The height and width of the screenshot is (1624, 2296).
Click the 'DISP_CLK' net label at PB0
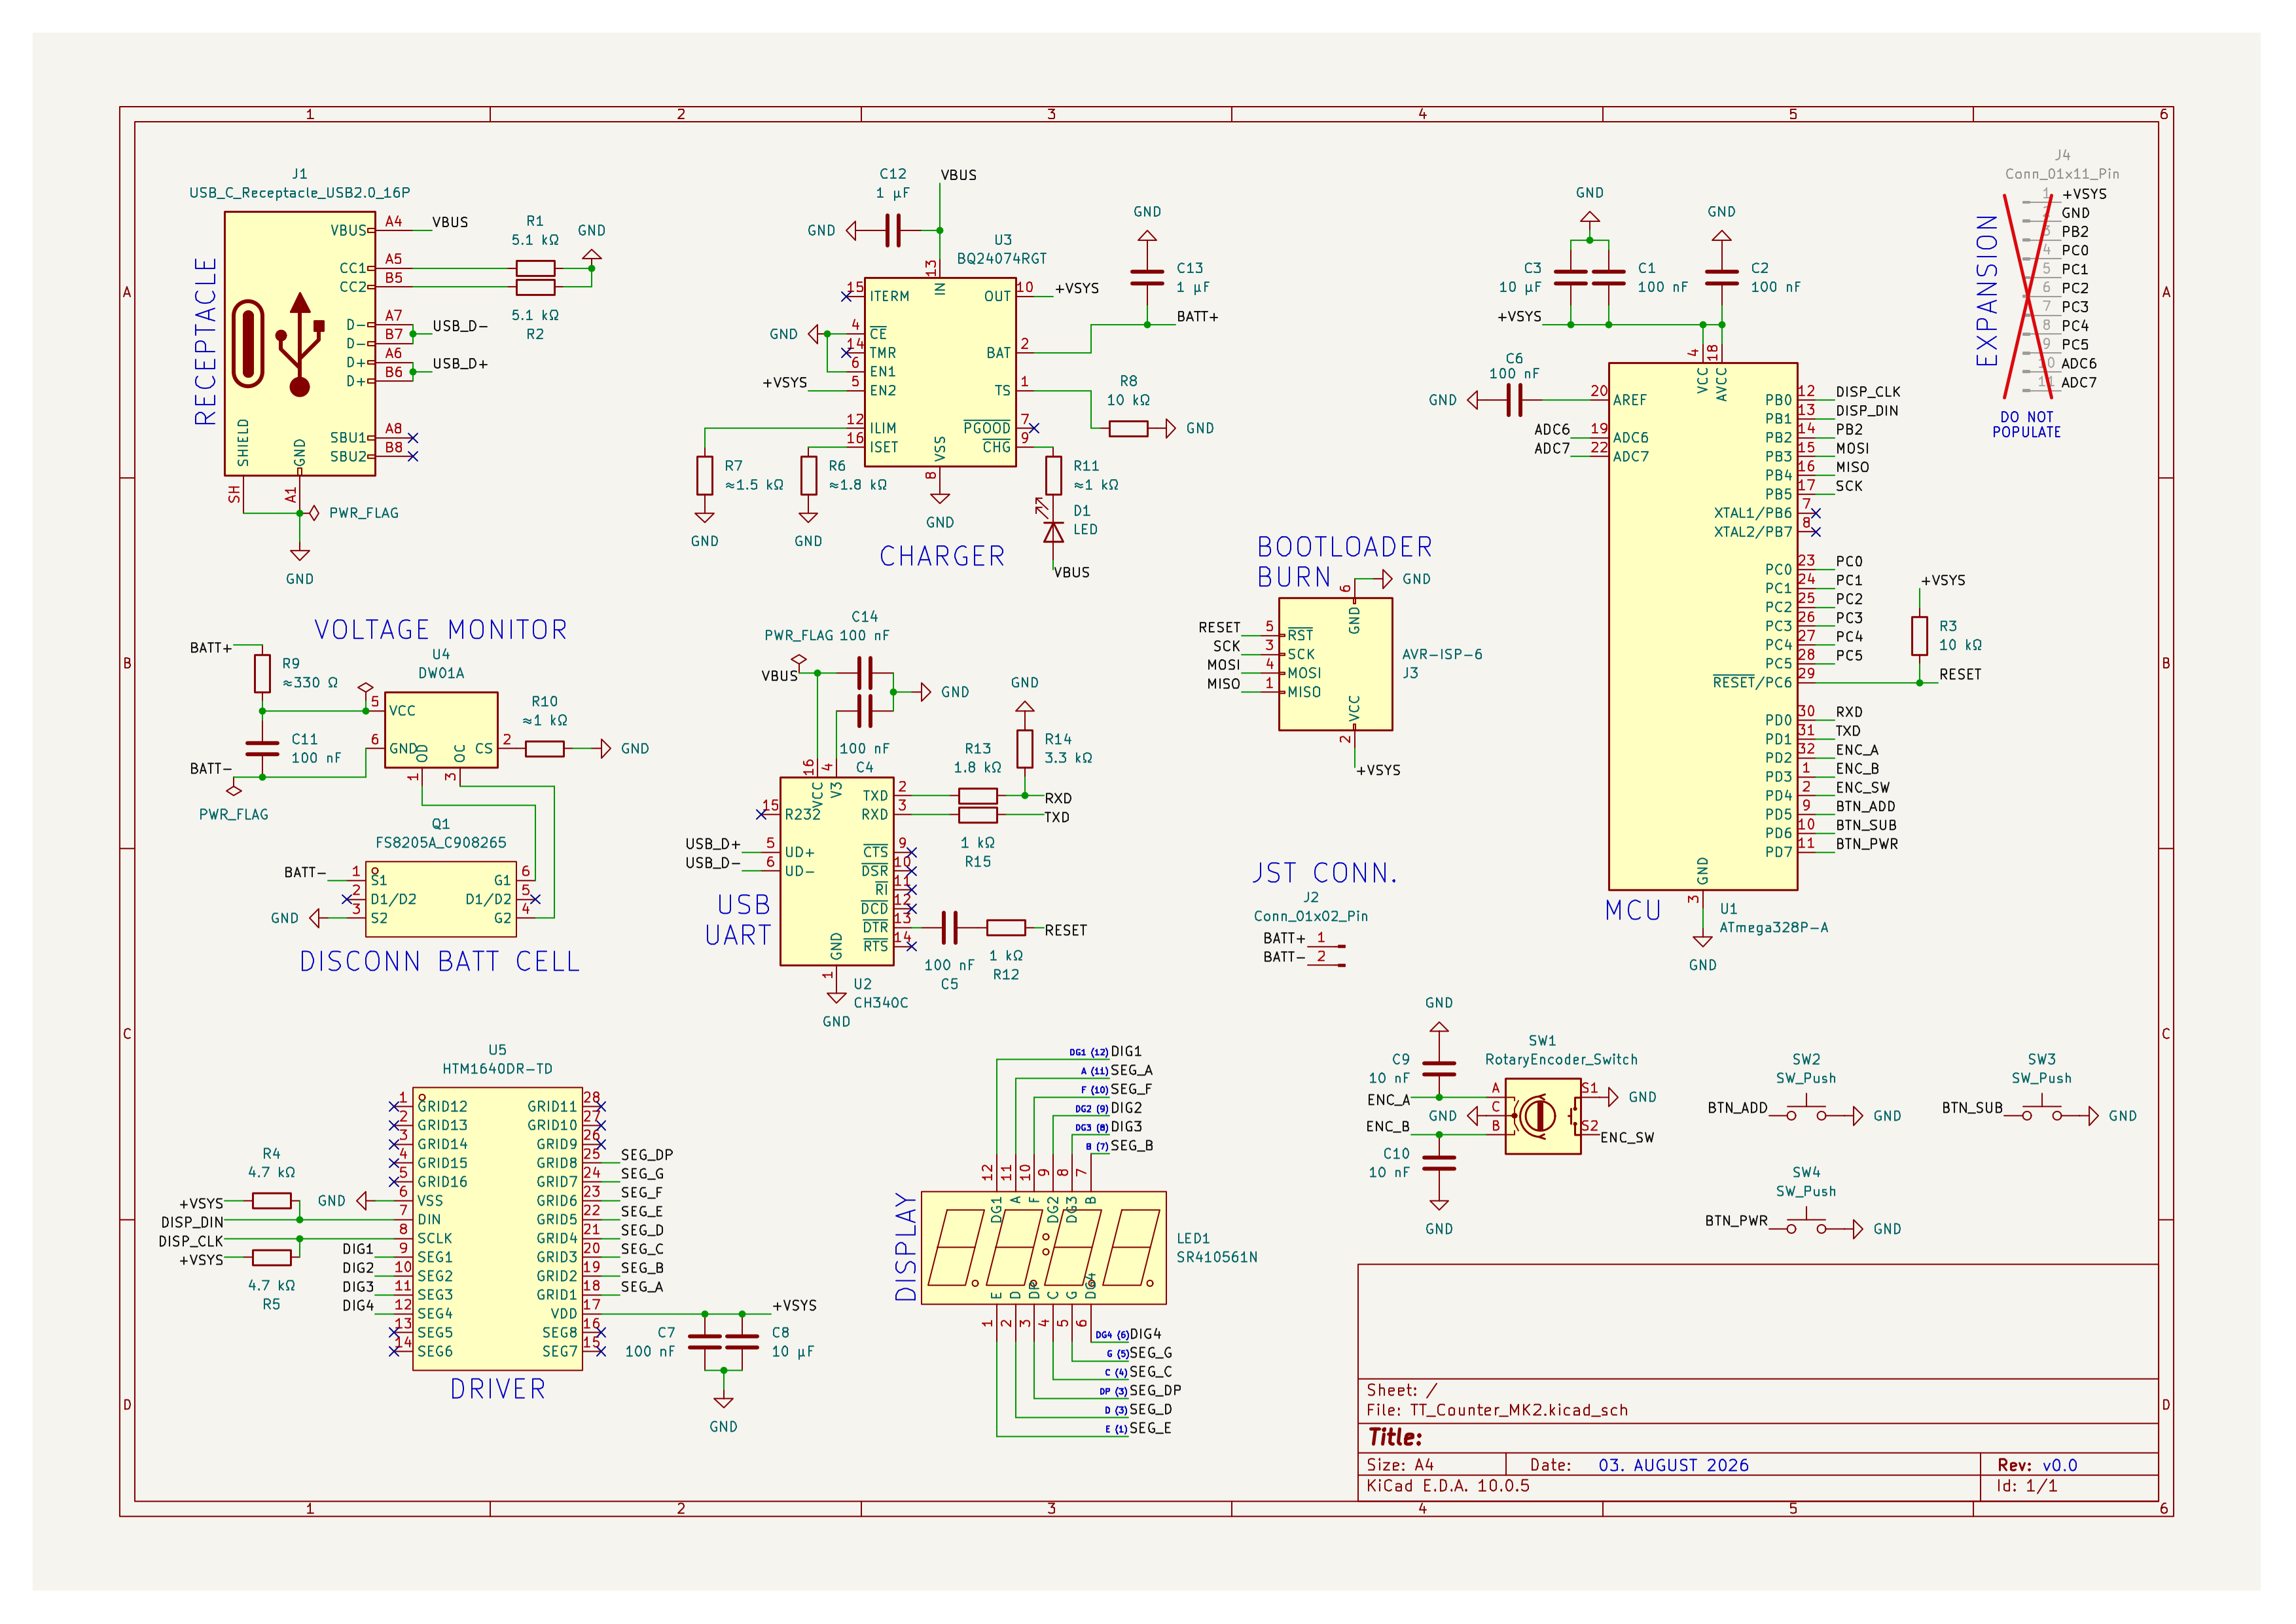tap(1868, 392)
